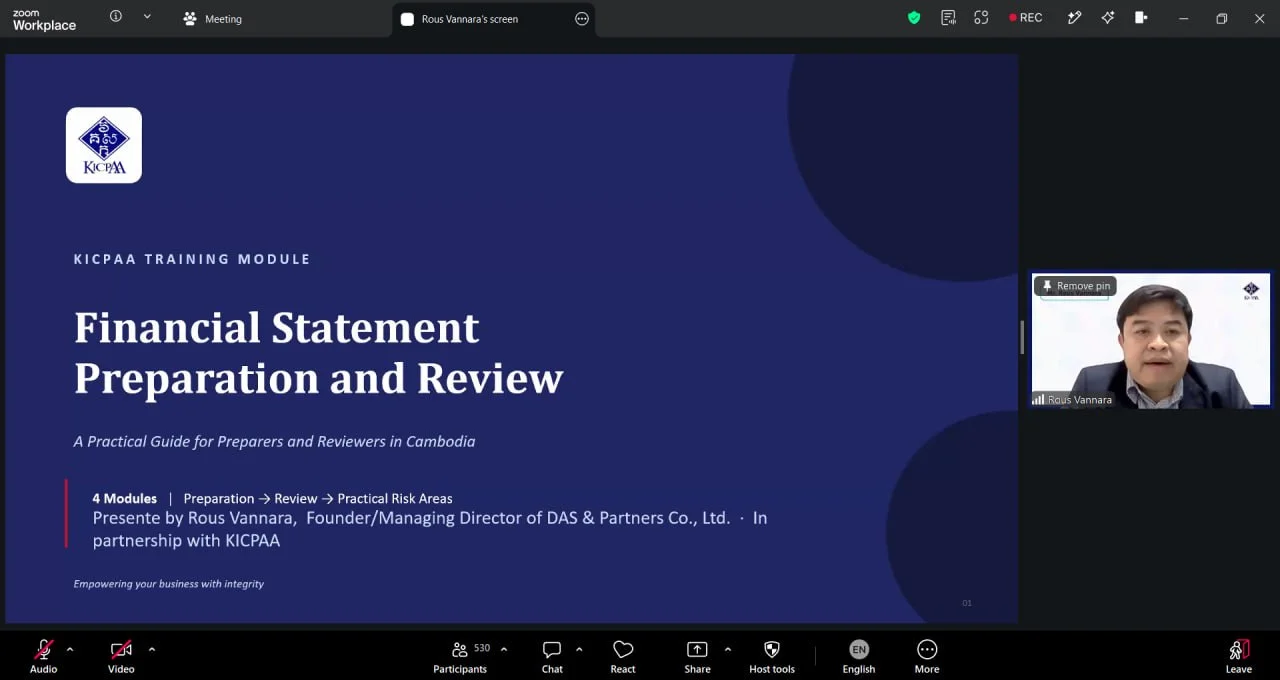Open ellipsis options on shared screen tab
Screen dimensions: 1280x680
[582, 19]
